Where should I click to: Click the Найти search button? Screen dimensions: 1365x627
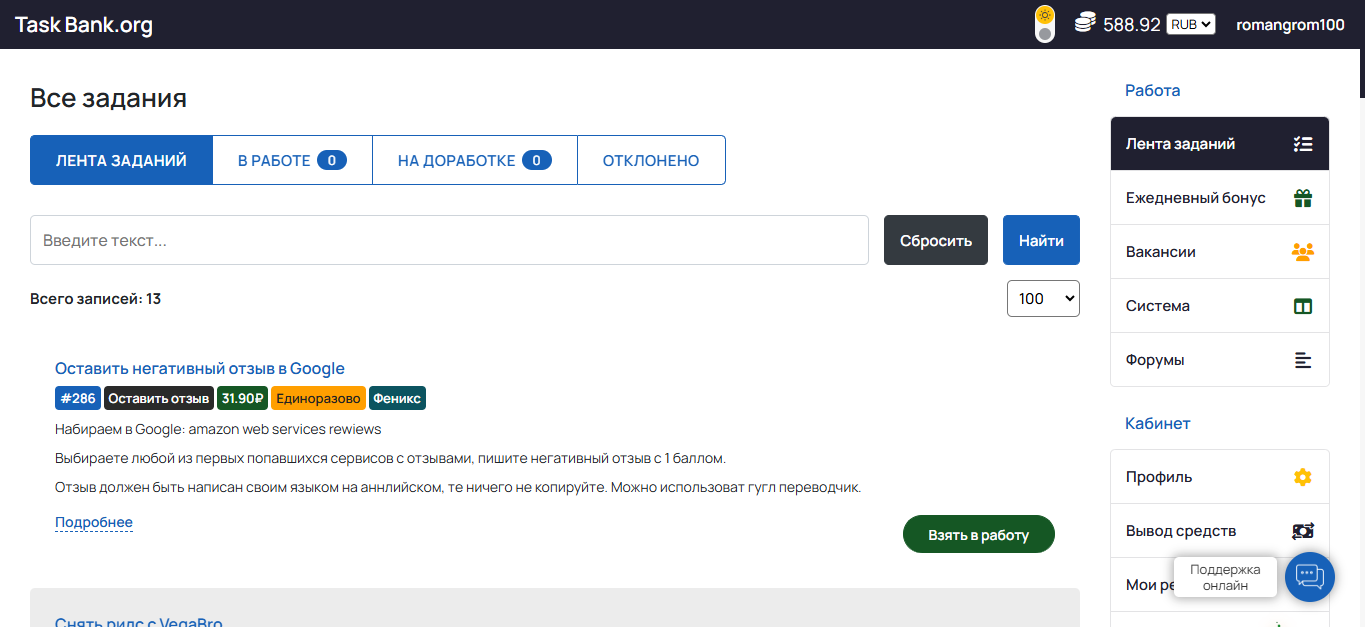point(1041,240)
